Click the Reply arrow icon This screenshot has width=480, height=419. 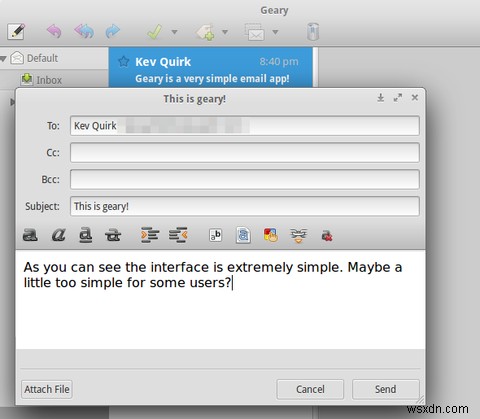coord(54,32)
